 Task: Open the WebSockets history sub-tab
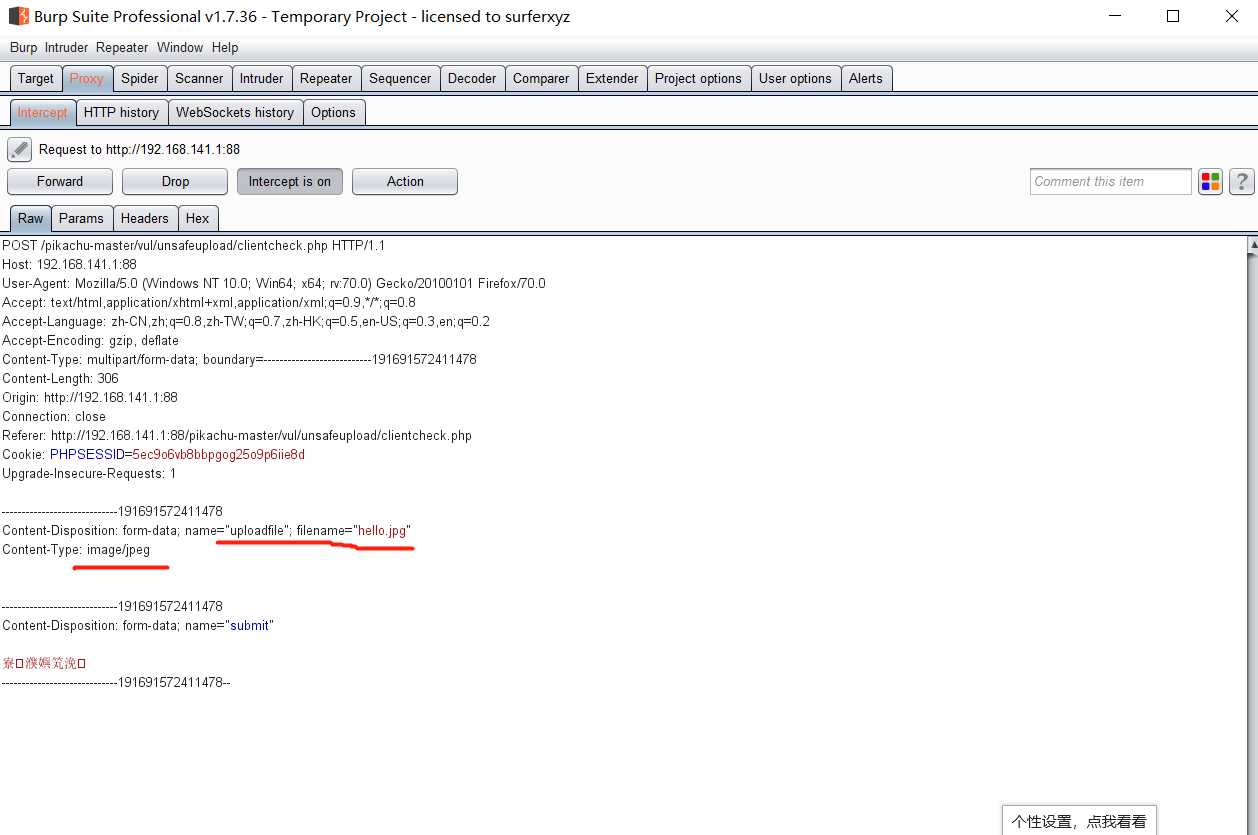coord(235,112)
